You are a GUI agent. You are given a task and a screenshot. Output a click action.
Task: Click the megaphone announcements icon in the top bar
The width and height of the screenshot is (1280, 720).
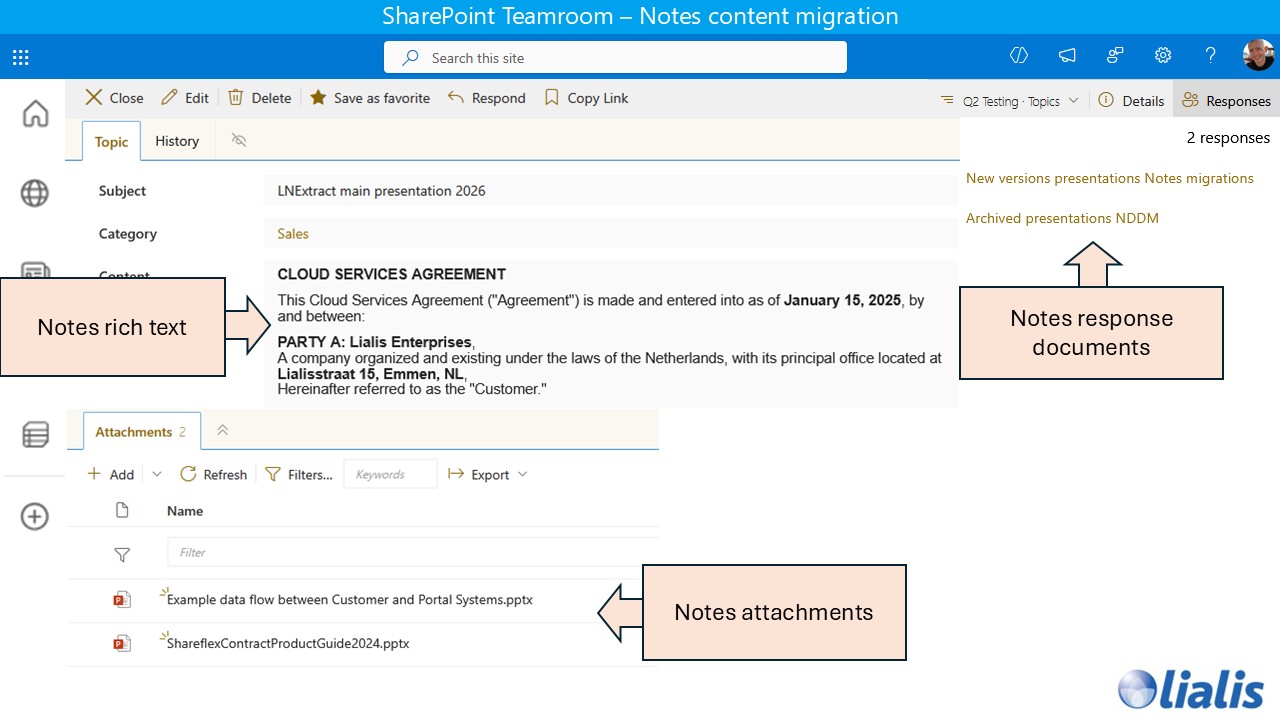tap(1067, 56)
